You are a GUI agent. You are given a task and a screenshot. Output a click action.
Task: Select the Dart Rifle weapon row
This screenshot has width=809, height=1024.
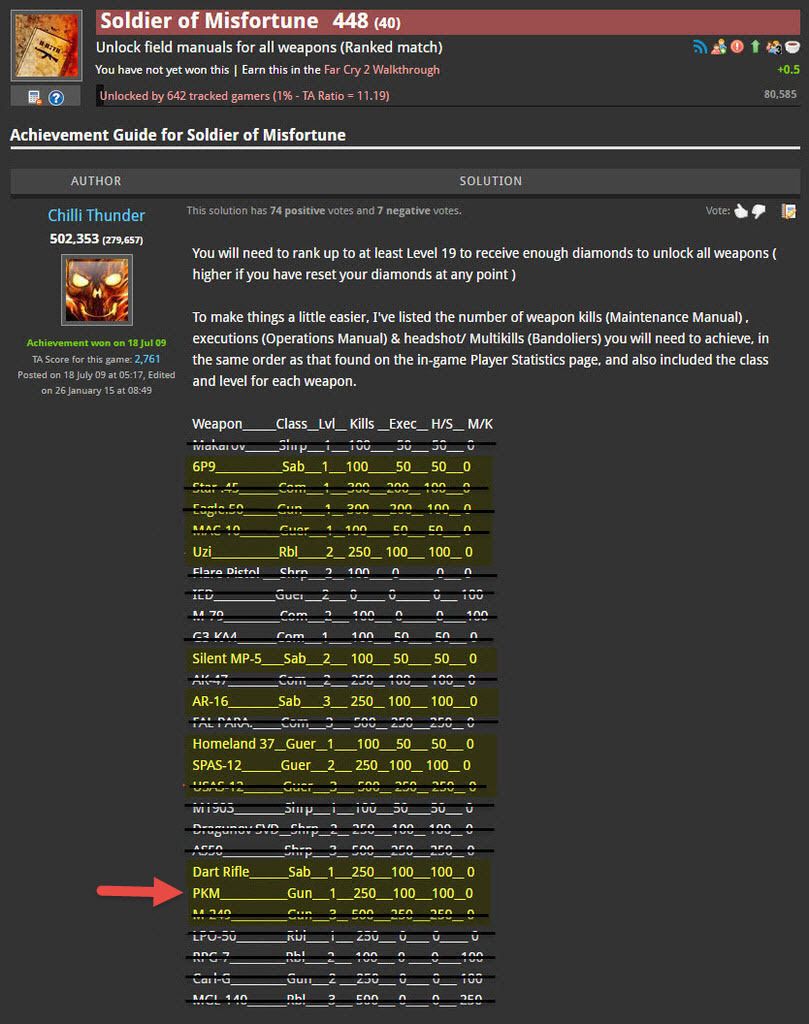334,871
